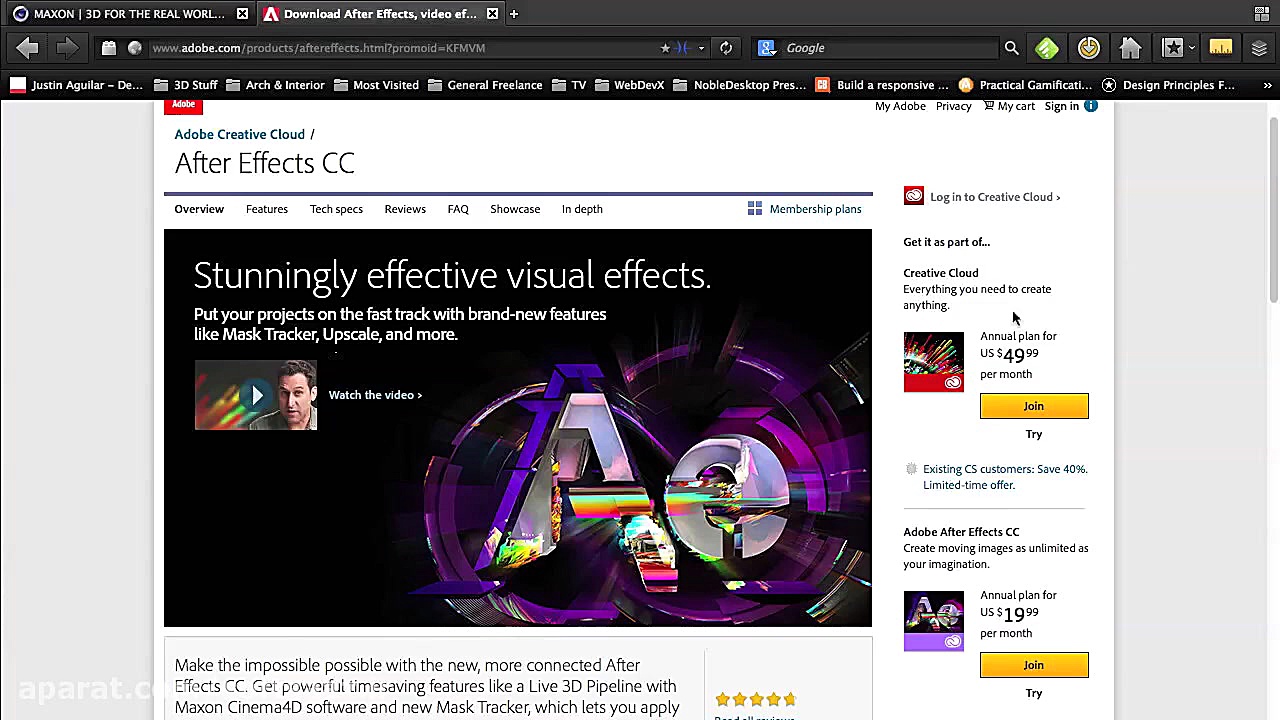
Task: Open the Features page tab
Action: 267,209
